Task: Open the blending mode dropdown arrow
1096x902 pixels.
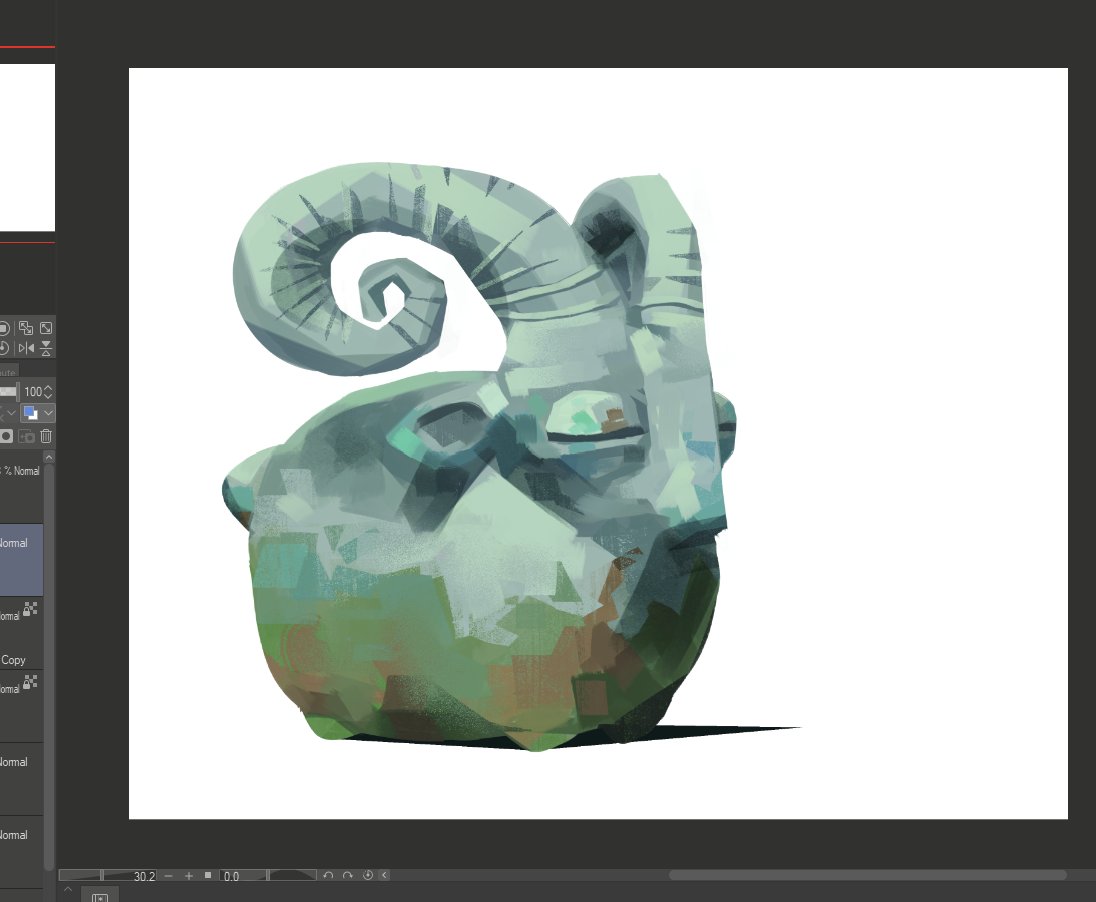Action: point(10,413)
